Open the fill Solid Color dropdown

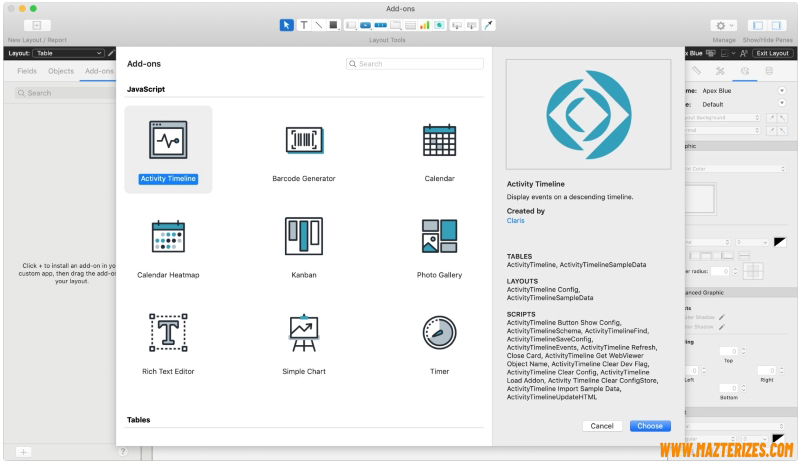(x=735, y=168)
